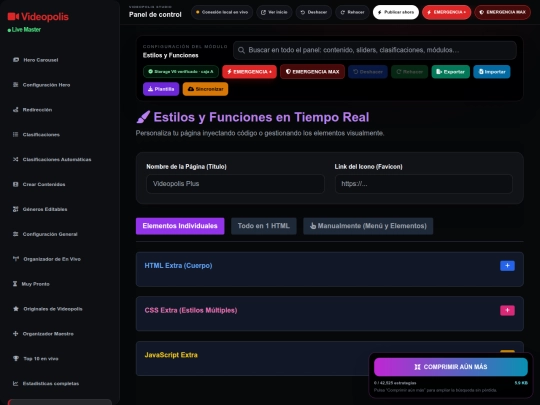Switch to Manualmente (Menú y Elementos) tab

[x=368, y=226]
